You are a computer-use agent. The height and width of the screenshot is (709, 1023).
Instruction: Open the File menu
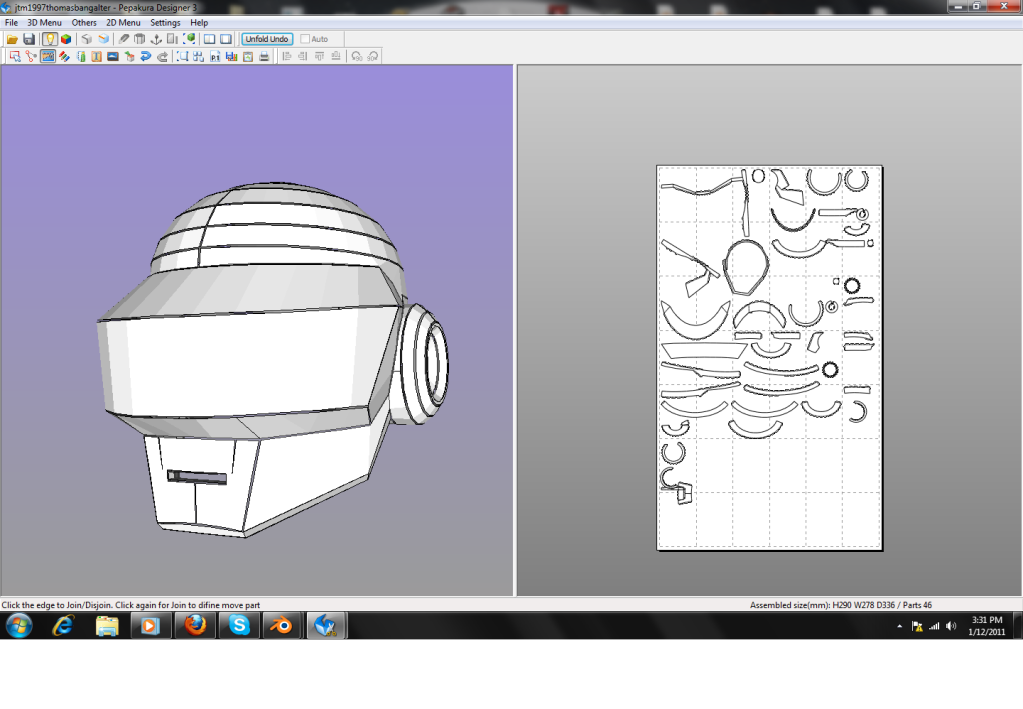[x=12, y=22]
